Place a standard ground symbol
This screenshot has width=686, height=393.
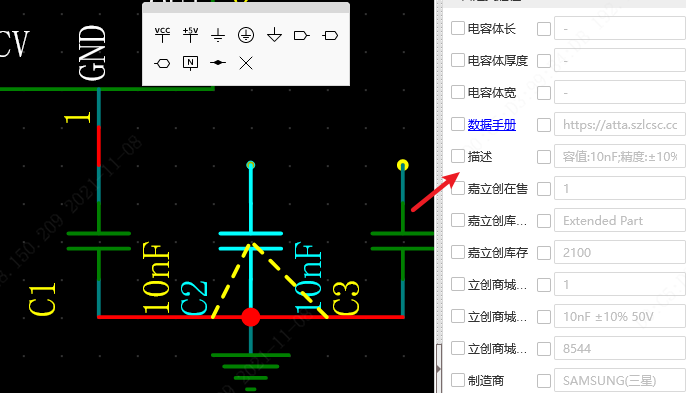218,35
